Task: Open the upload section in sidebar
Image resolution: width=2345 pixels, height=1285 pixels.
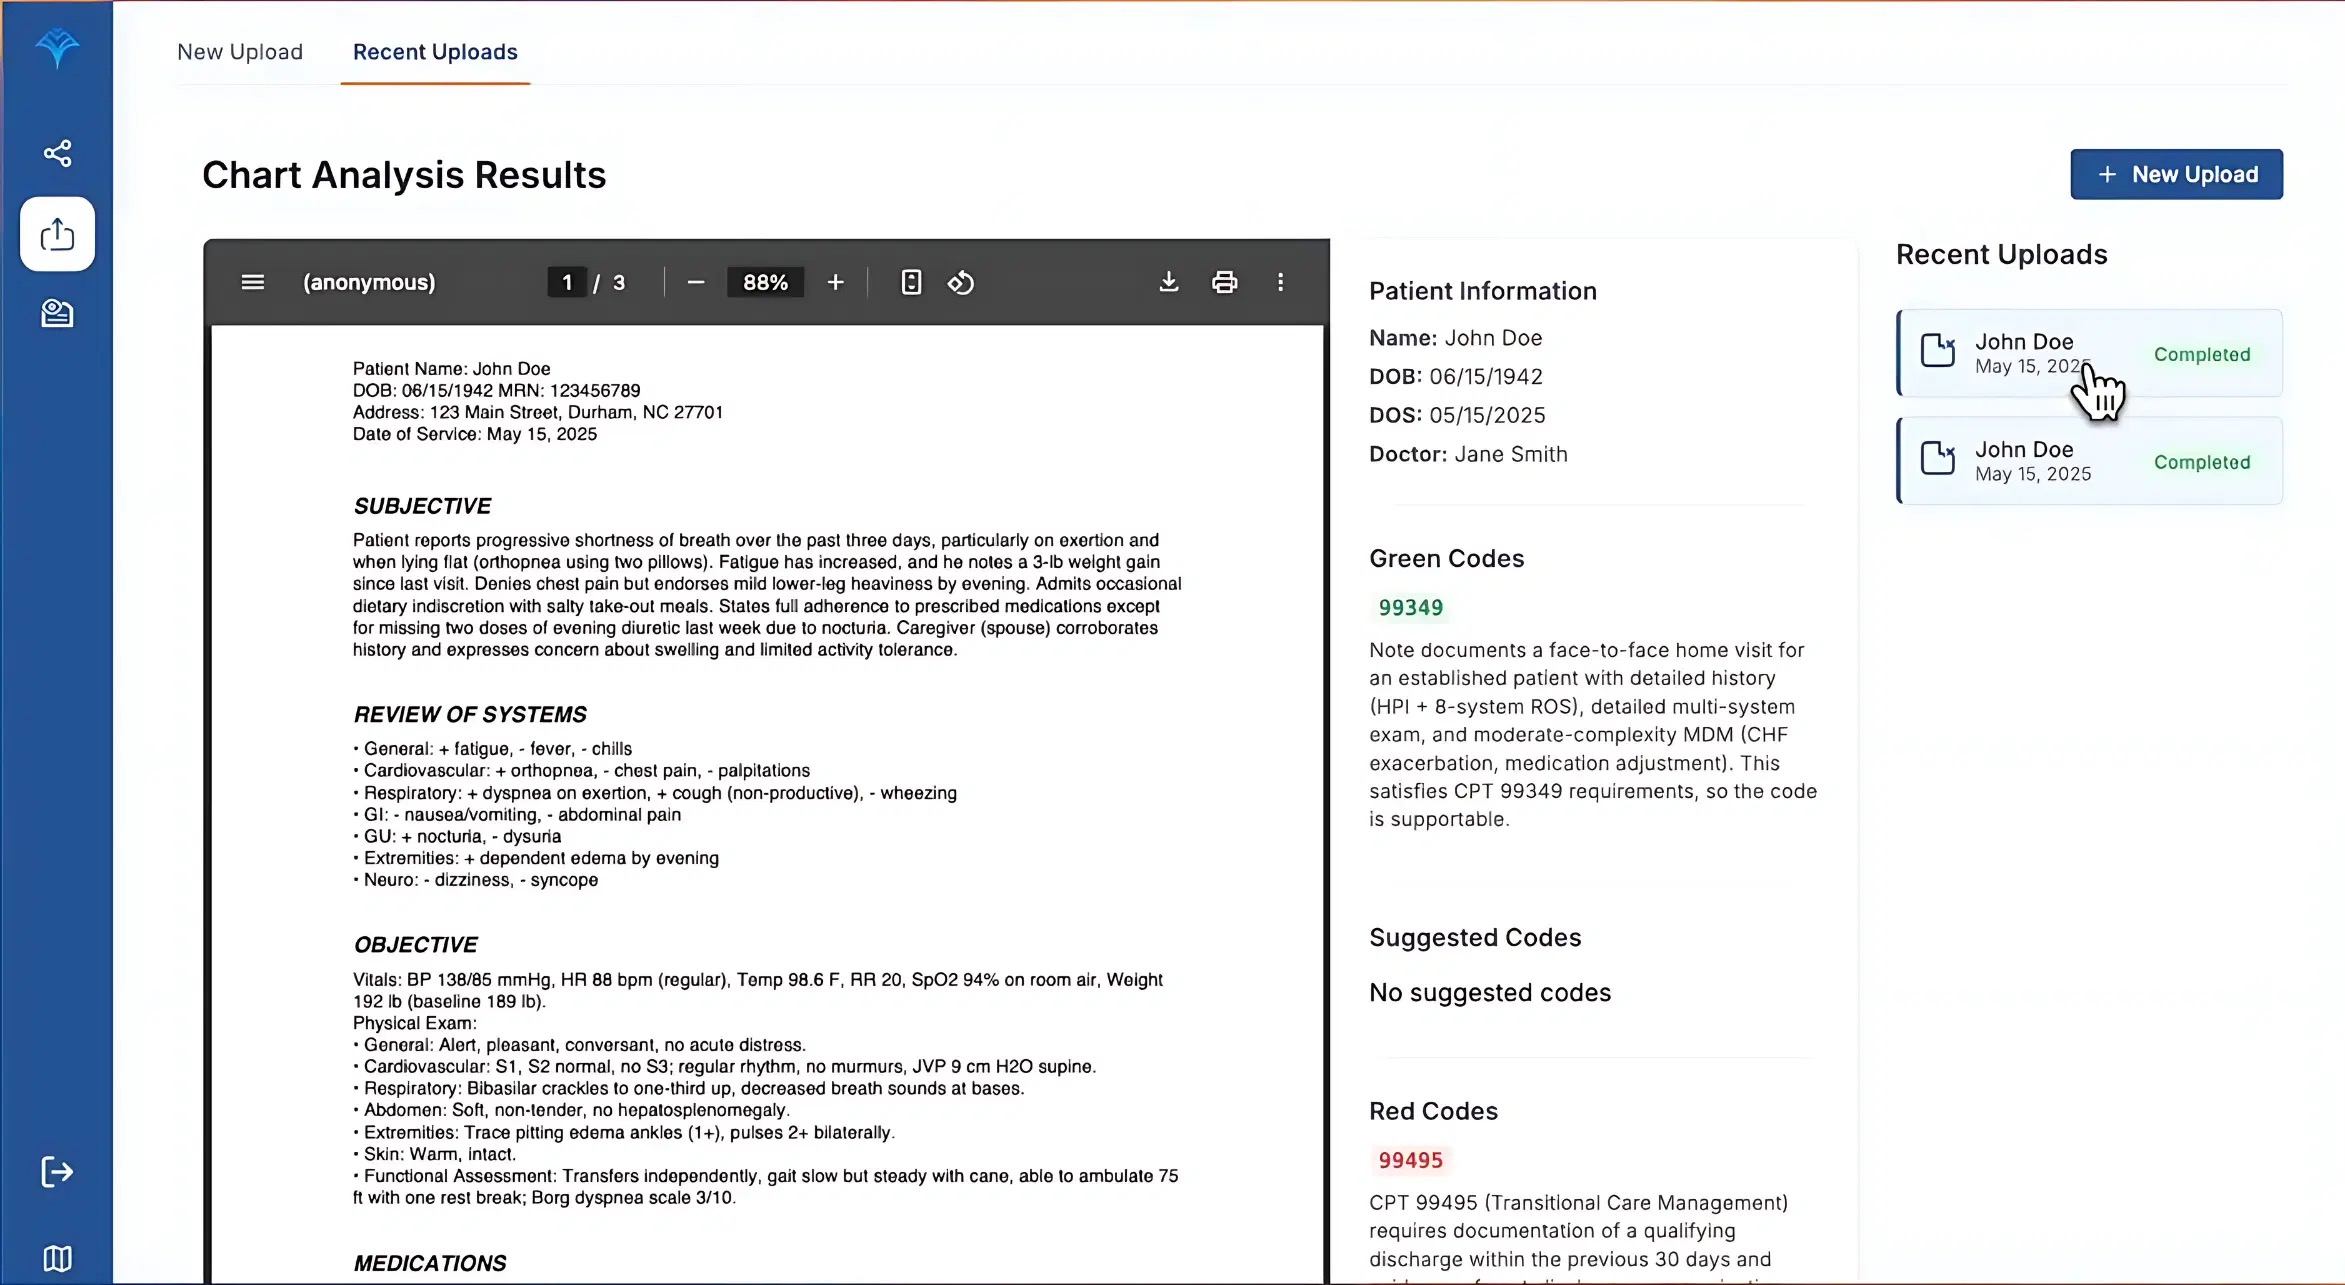Action: (x=57, y=234)
